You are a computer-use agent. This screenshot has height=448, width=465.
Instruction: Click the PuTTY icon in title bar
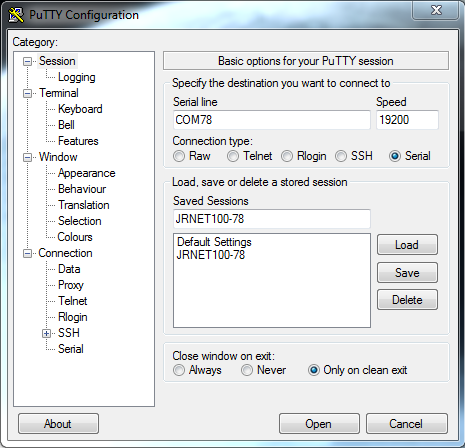pos(16,15)
